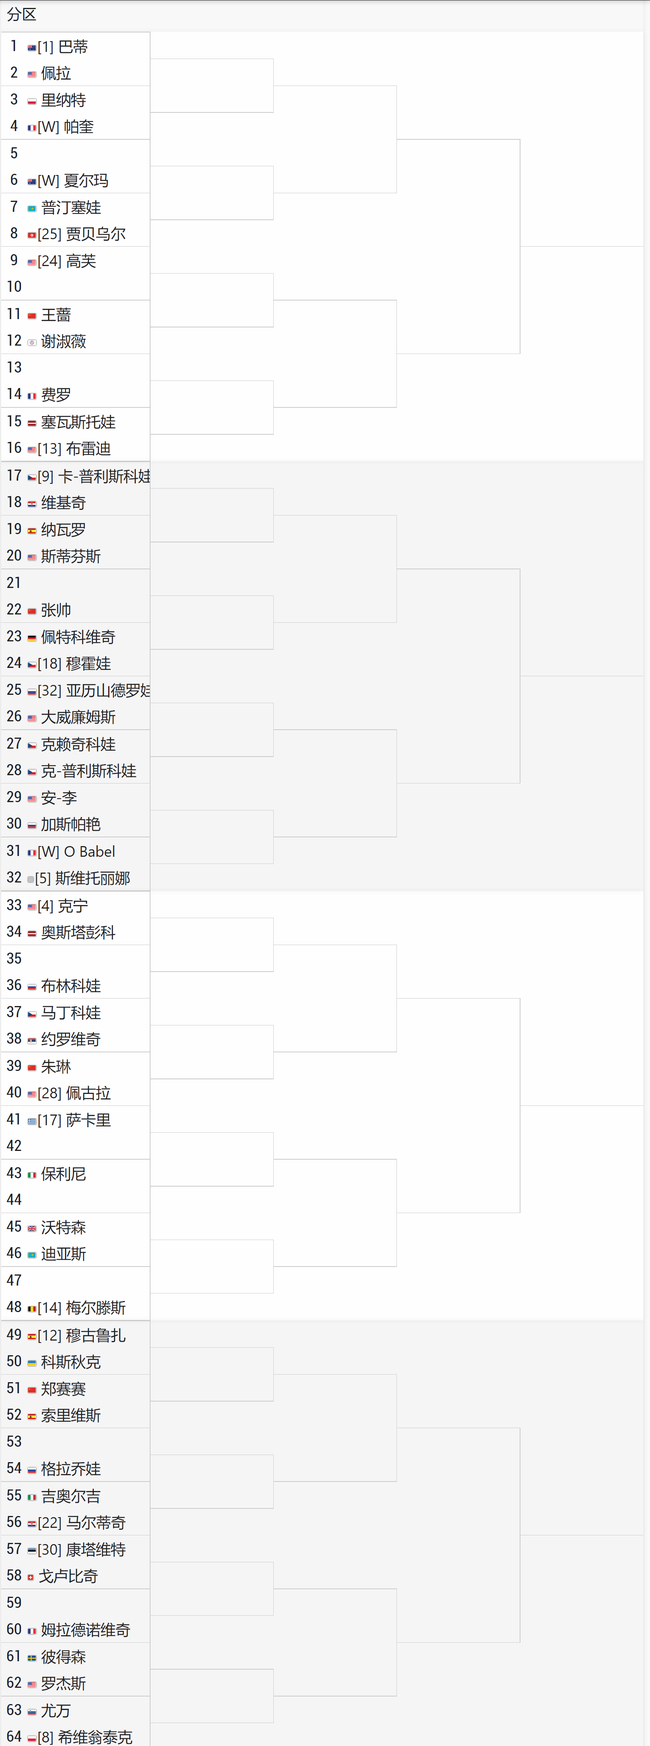Click player name 梅尔滕斯

point(96,1307)
